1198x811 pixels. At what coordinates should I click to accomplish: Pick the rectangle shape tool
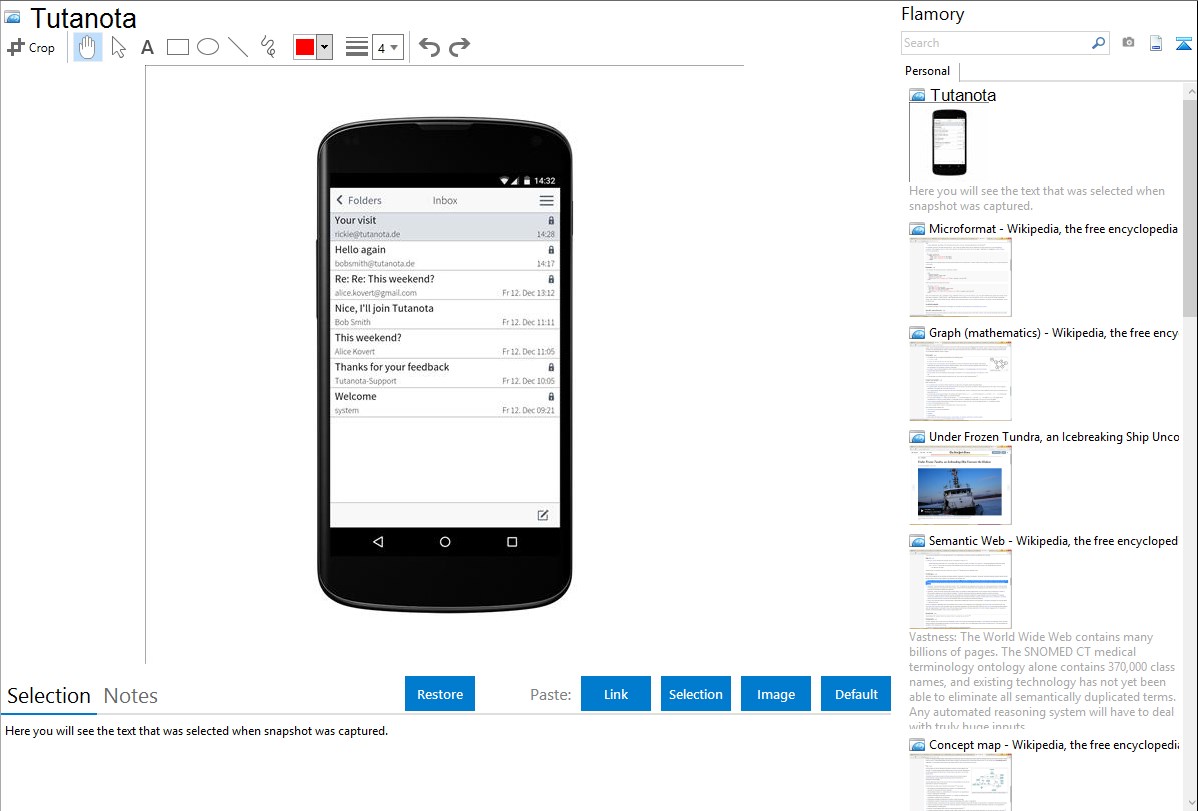178,47
